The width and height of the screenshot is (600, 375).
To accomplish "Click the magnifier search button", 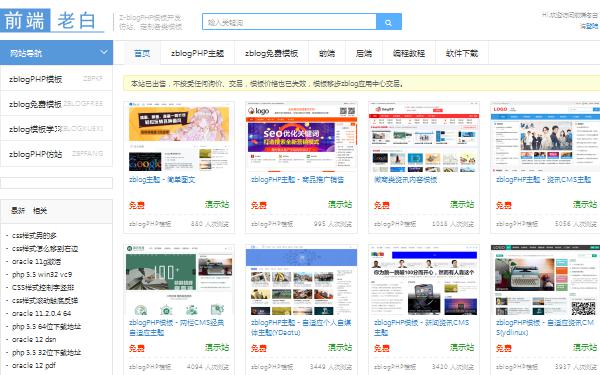I will click(x=388, y=22).
